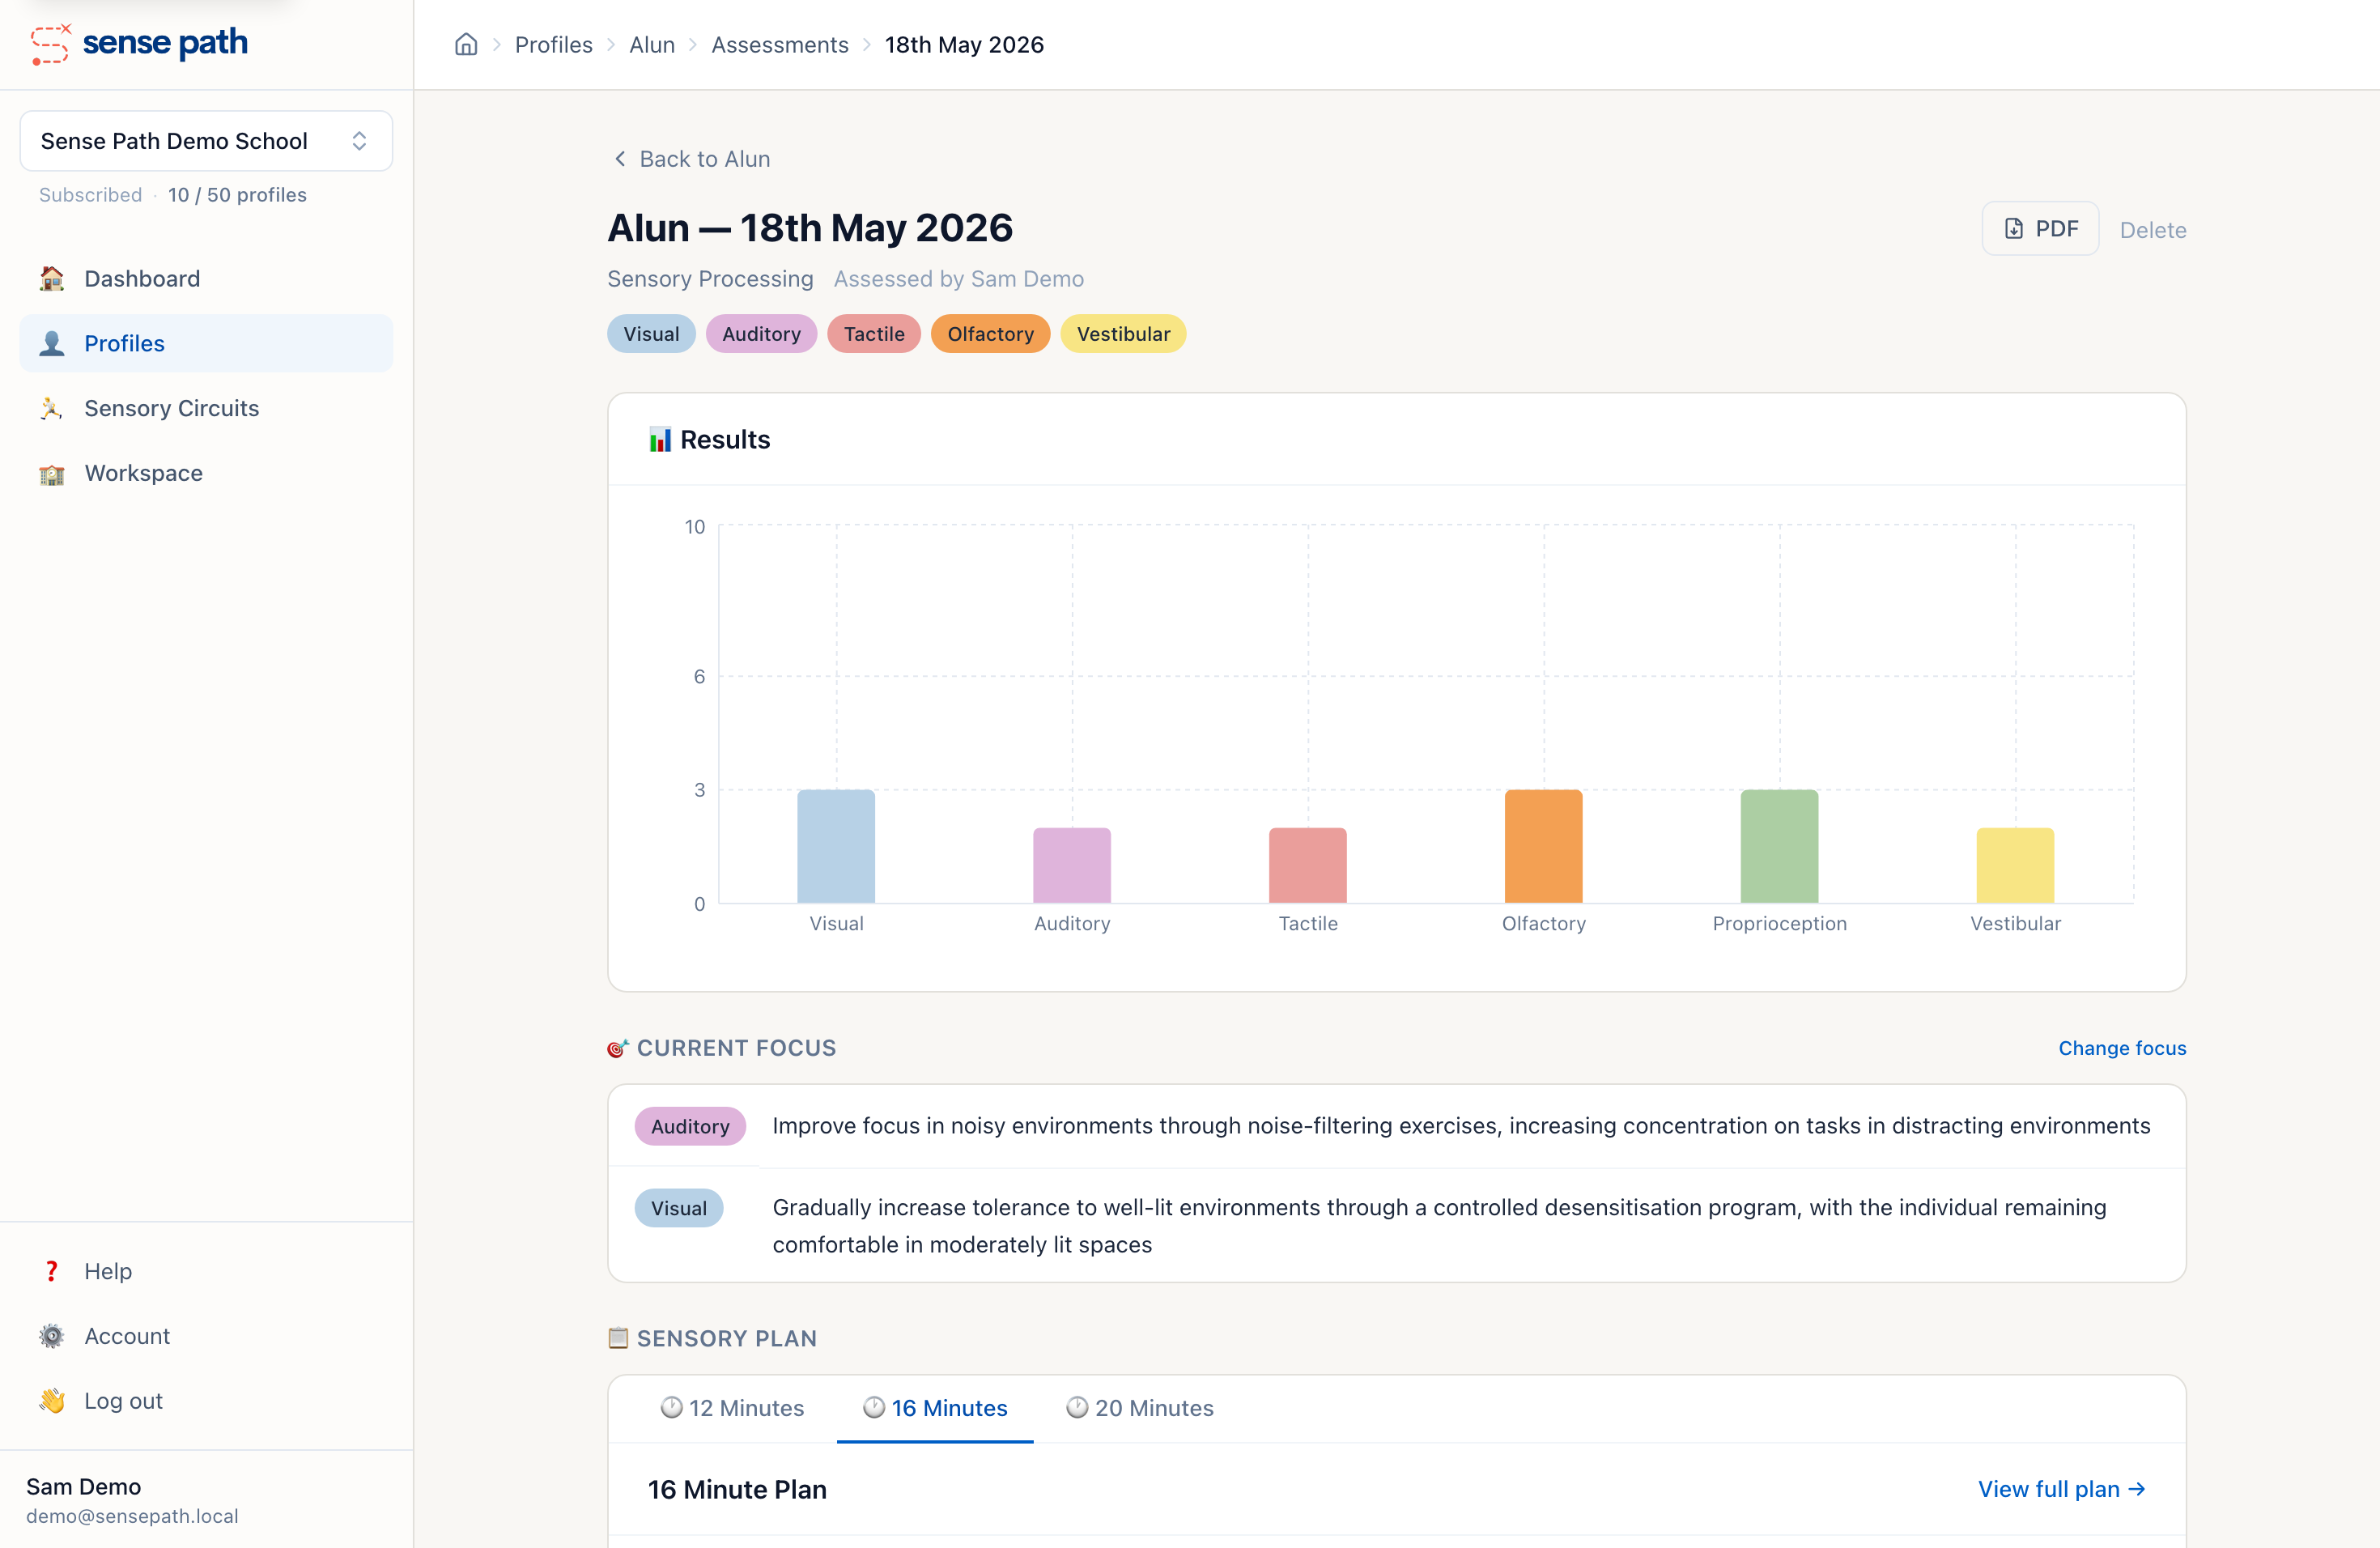Click the blue Visual bar in chart

pos(836,847)
